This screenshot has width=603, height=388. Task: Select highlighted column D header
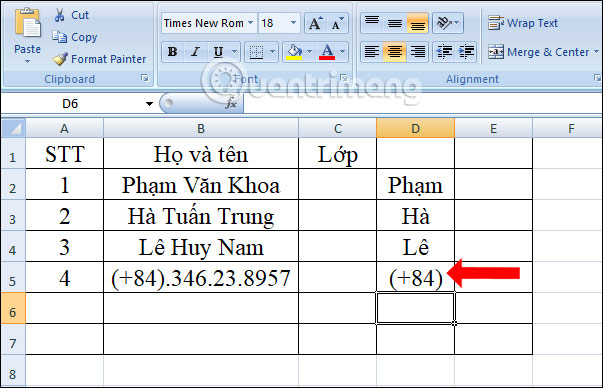point(415,128)
